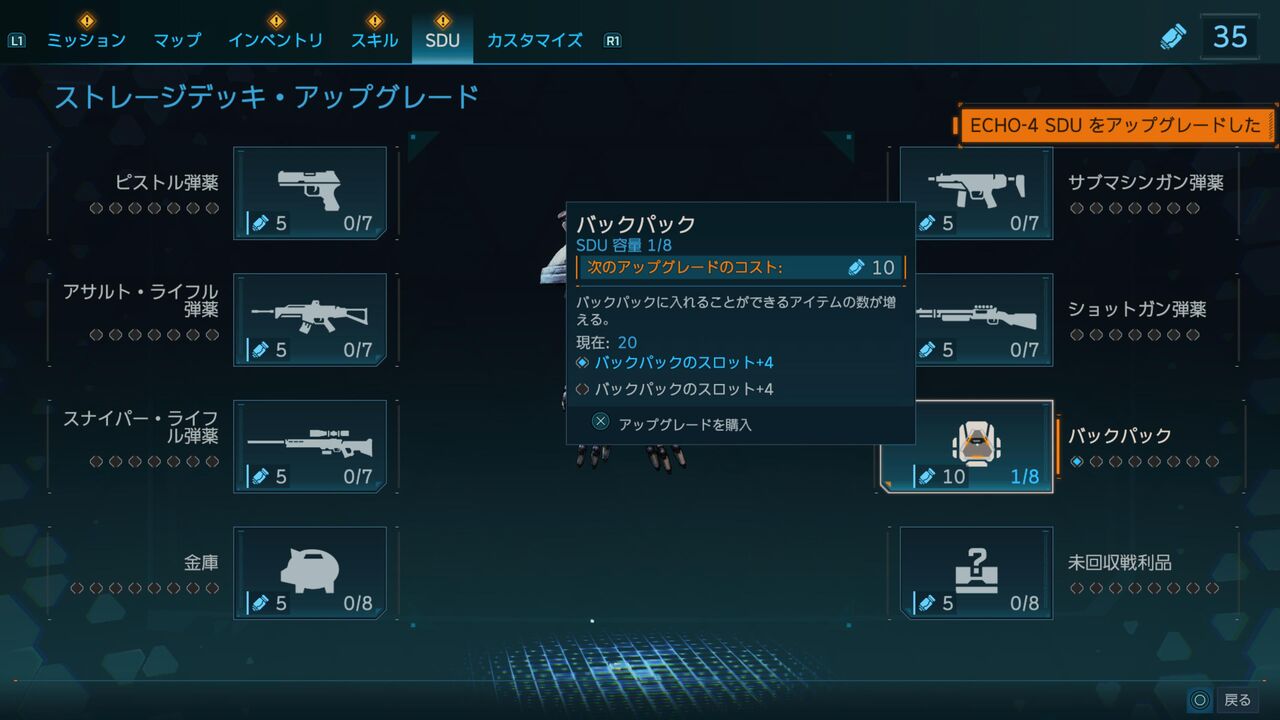Switch to the スキル tab
Viewport: 1280px width, 720px height.
click(x=375, y=40)
